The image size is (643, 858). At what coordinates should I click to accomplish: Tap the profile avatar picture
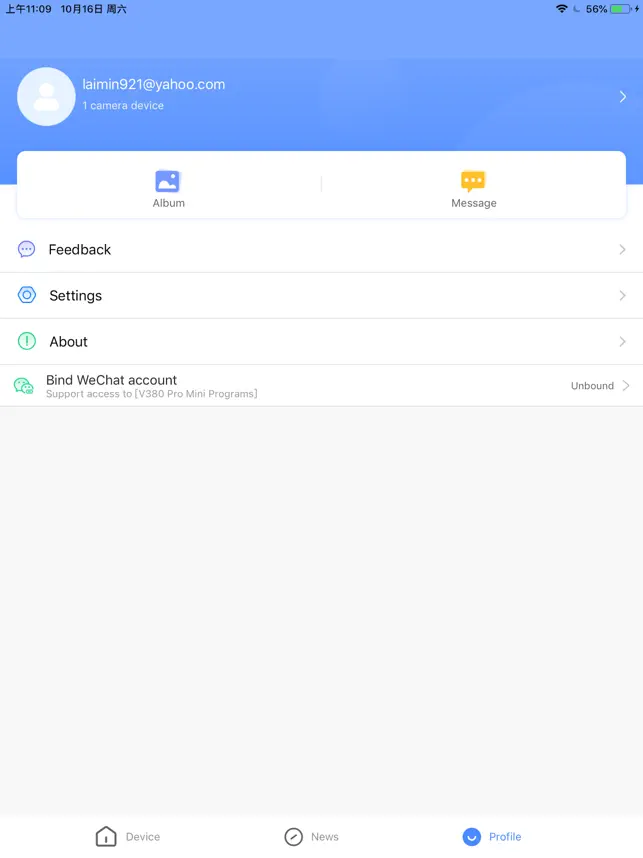[47, 97]
